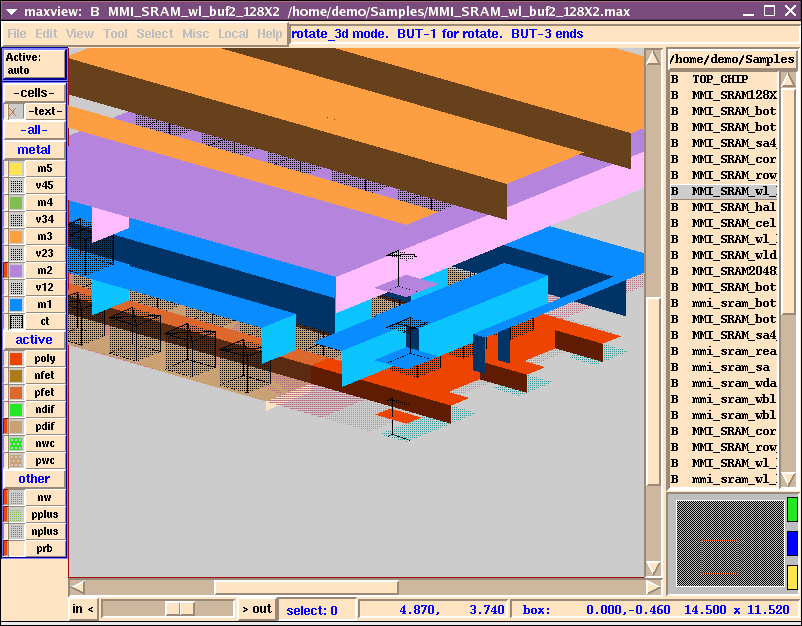Select MMI_SRAM128X cell in list

pyautogui.click(x=724, y=95)
